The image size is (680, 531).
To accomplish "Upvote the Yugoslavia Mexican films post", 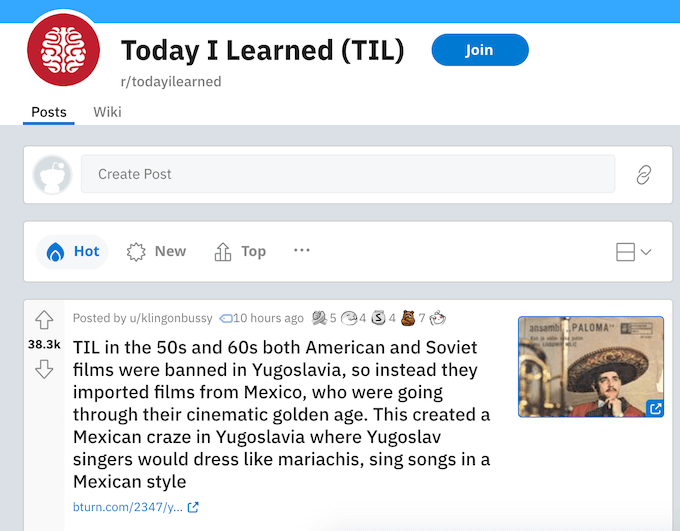I will tap(43, 320).
